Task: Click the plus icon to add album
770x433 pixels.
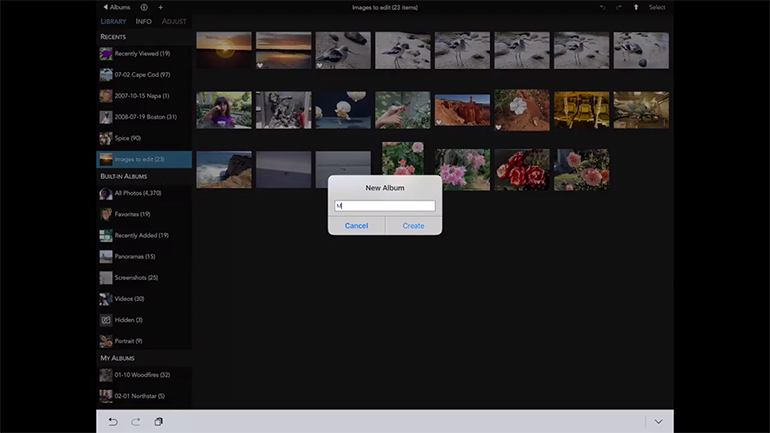Action: coord(160,7)
